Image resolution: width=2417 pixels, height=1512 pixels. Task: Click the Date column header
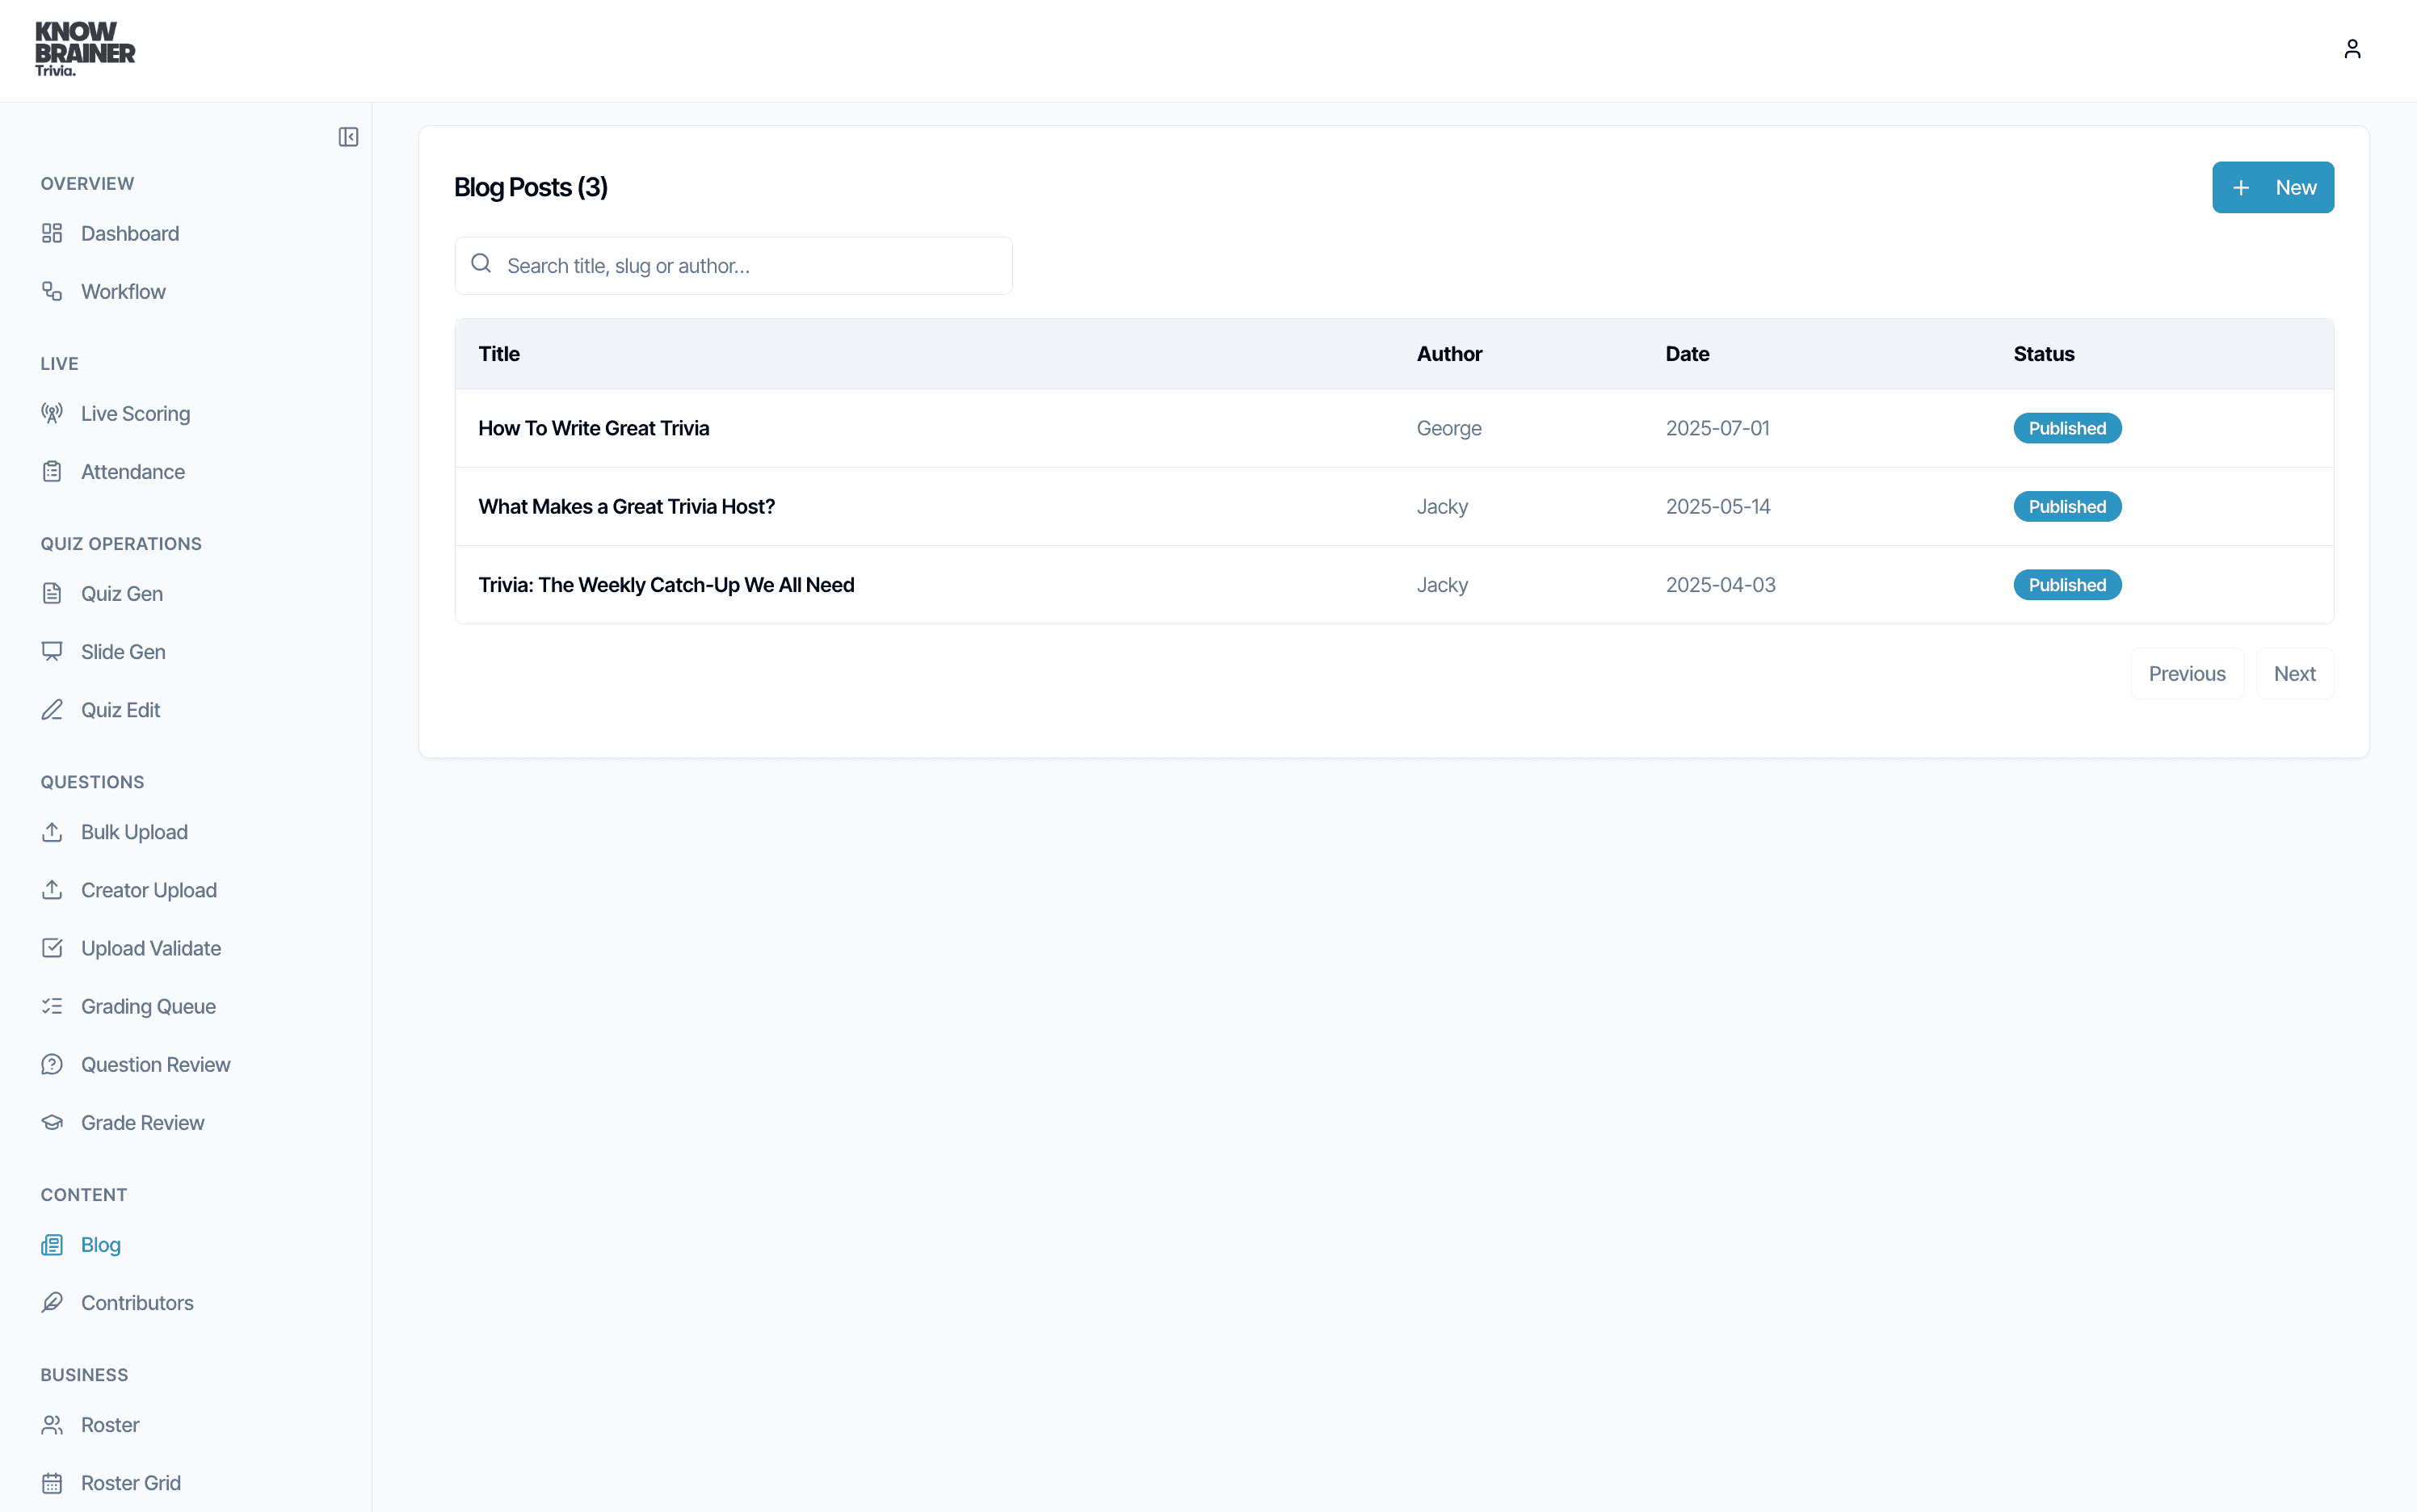(x=1687, y=353)
